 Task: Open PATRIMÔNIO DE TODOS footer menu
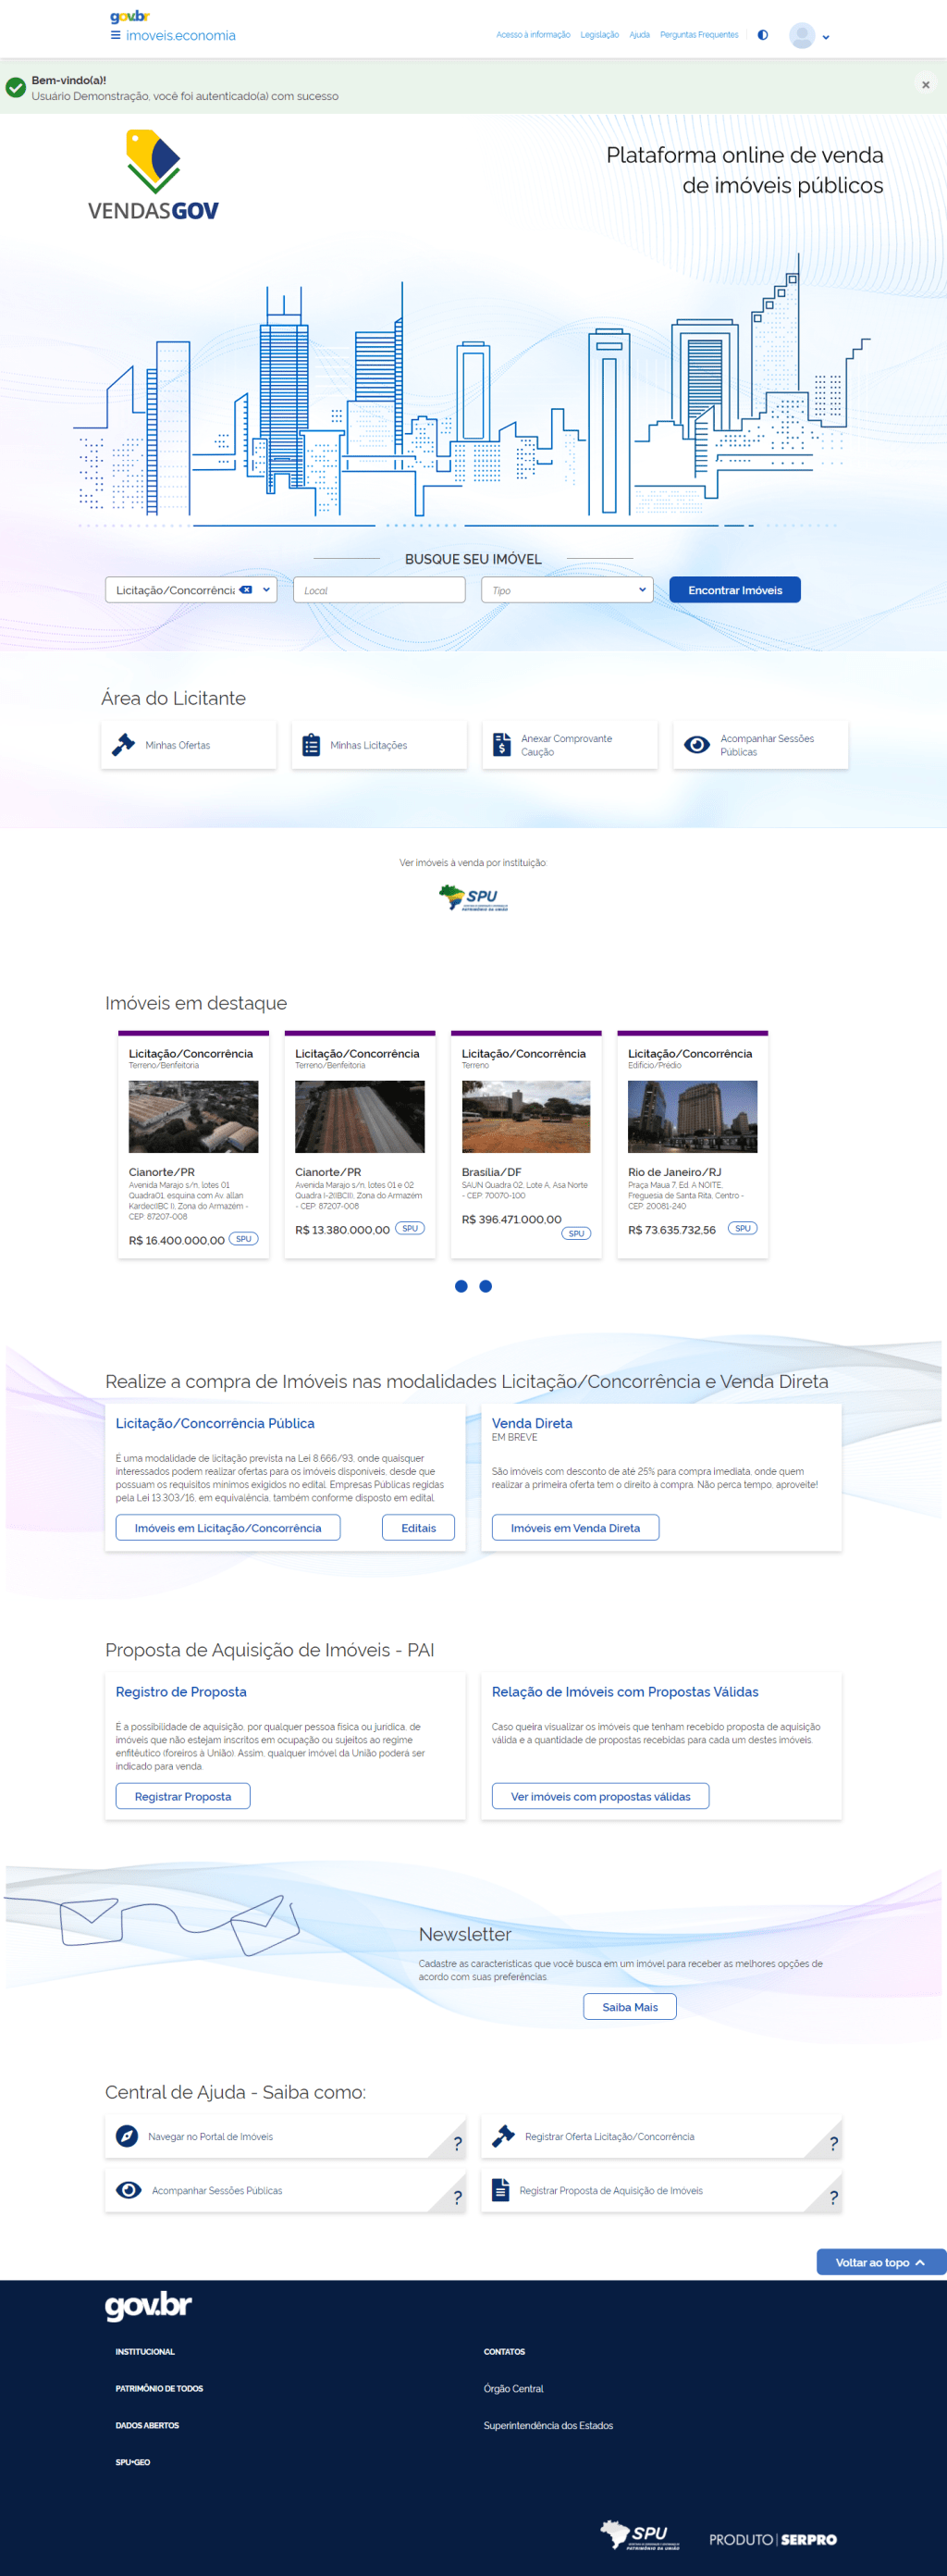[x=159, y=2388]
